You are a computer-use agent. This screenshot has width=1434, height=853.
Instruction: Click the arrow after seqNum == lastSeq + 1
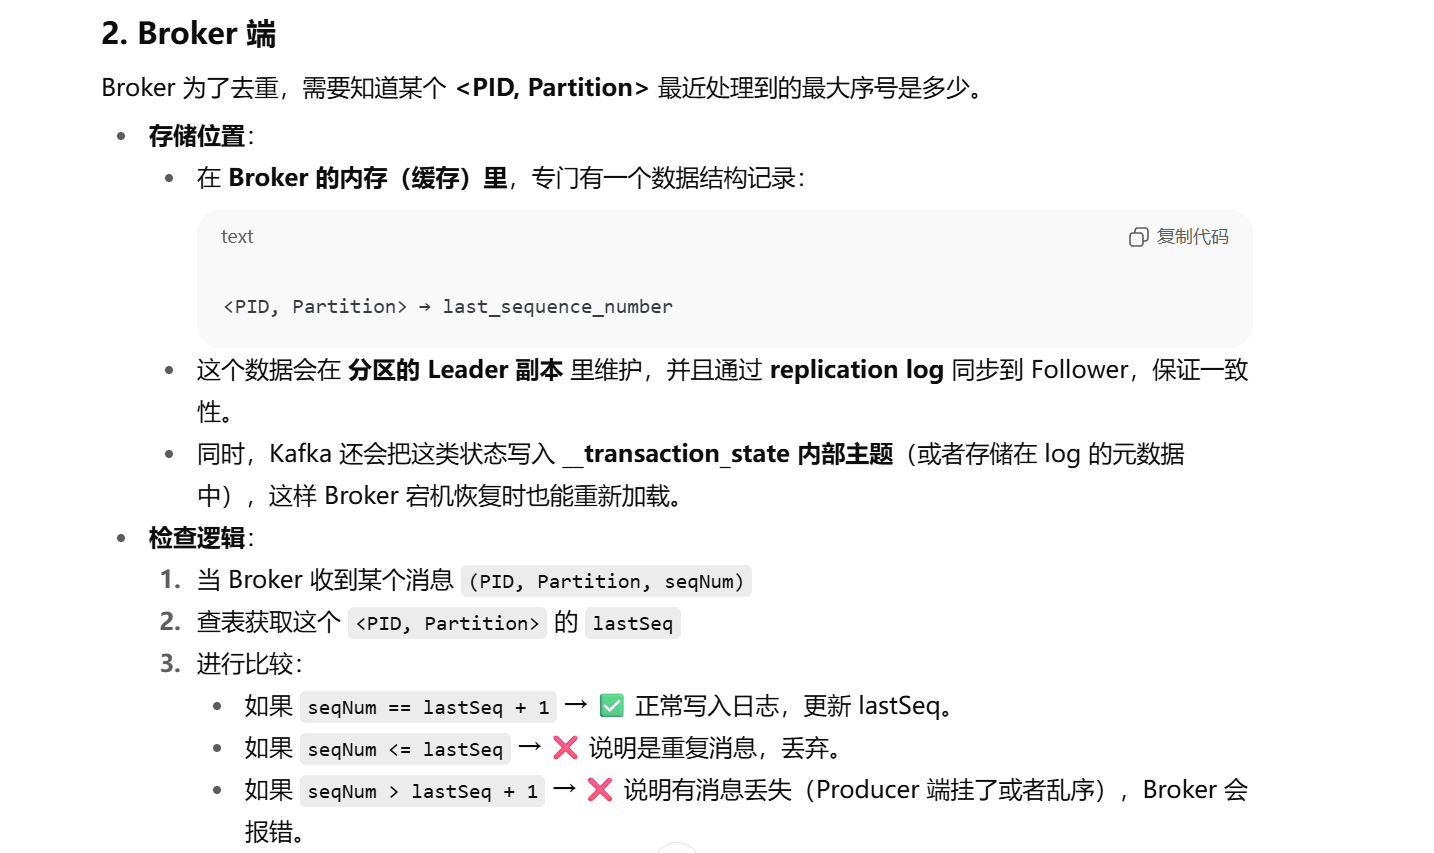[575, 705]
